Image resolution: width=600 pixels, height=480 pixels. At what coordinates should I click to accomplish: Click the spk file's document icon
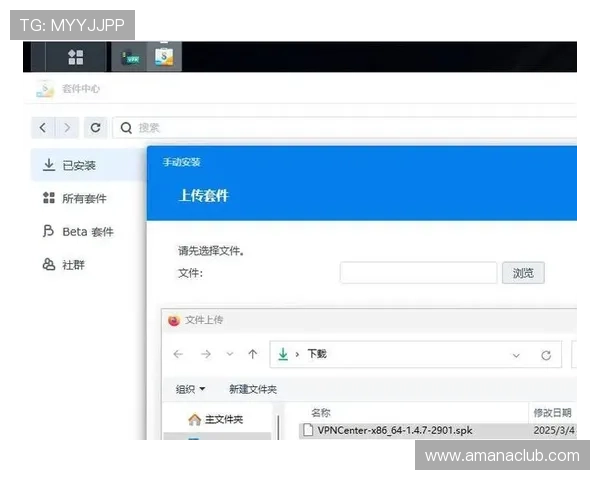(x=308, y=430)
